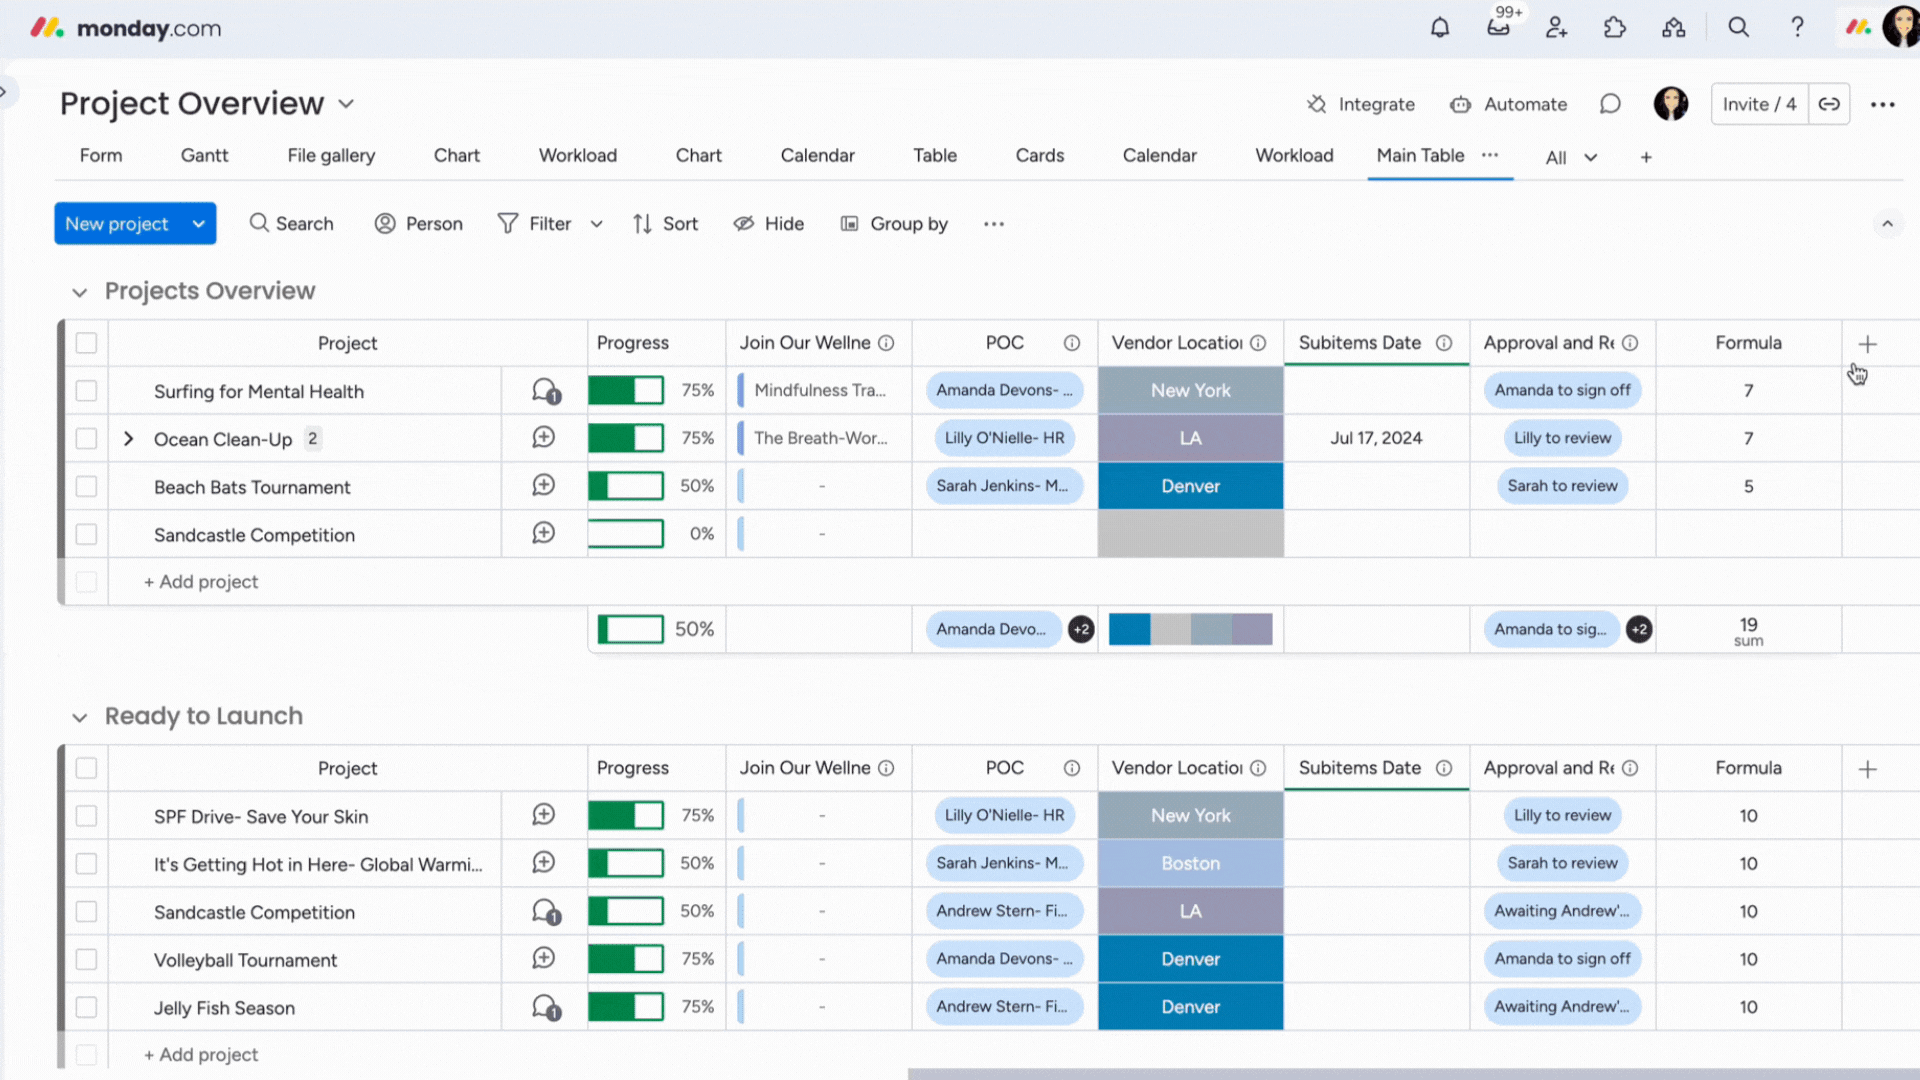Check the SPF Drive- Save Your Skin row
Image resolution: width=1920 pixels, height=1080 pixels.
tap(86, 816)
